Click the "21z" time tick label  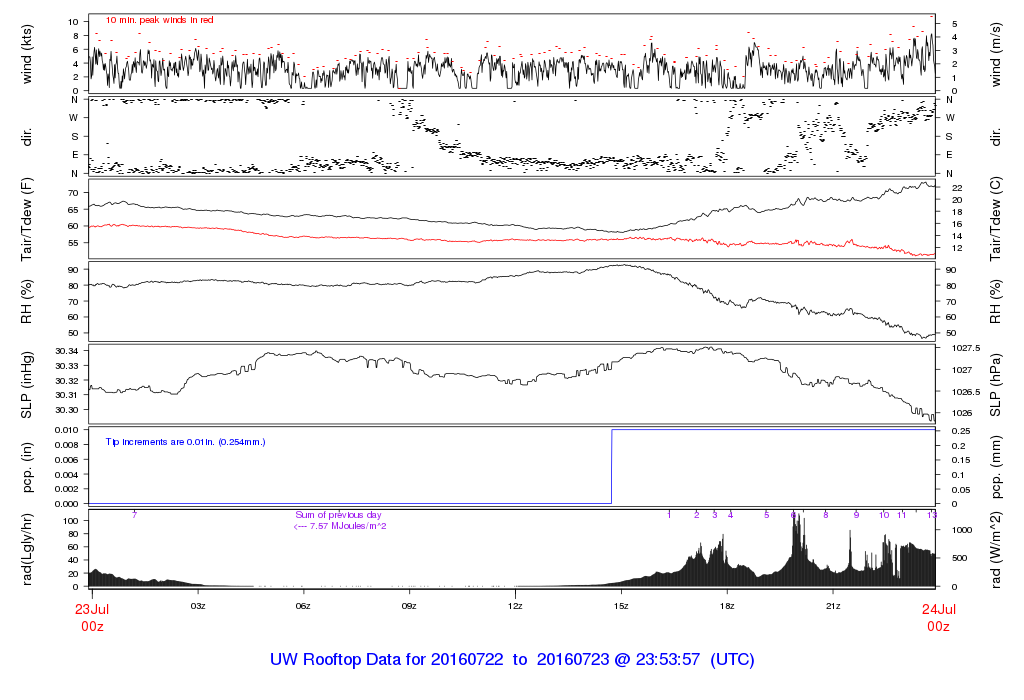coord(833,606)
